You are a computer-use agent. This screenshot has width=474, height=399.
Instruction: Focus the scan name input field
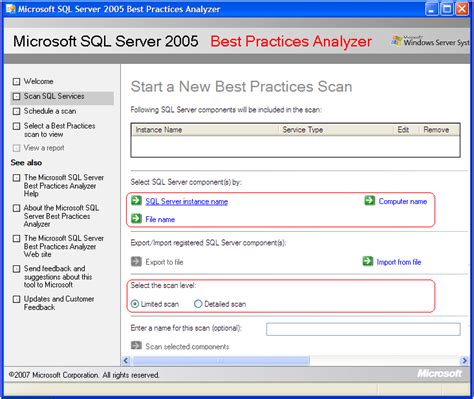point(363,329)
